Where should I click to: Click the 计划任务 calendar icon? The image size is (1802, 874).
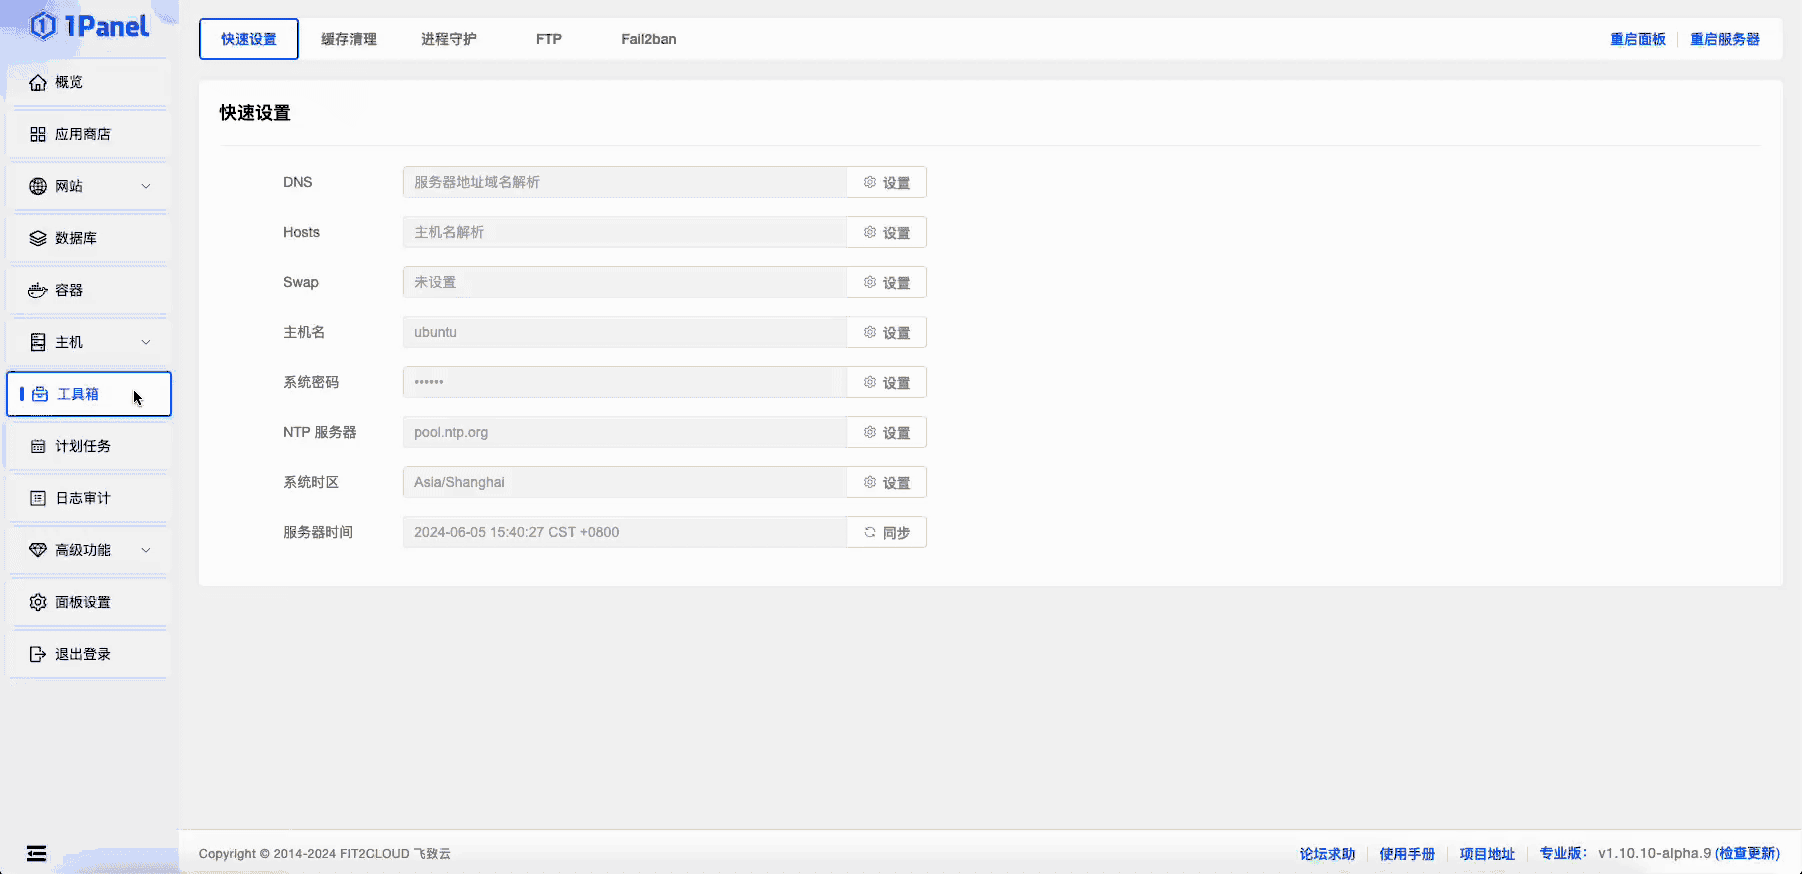coord(38,446)
